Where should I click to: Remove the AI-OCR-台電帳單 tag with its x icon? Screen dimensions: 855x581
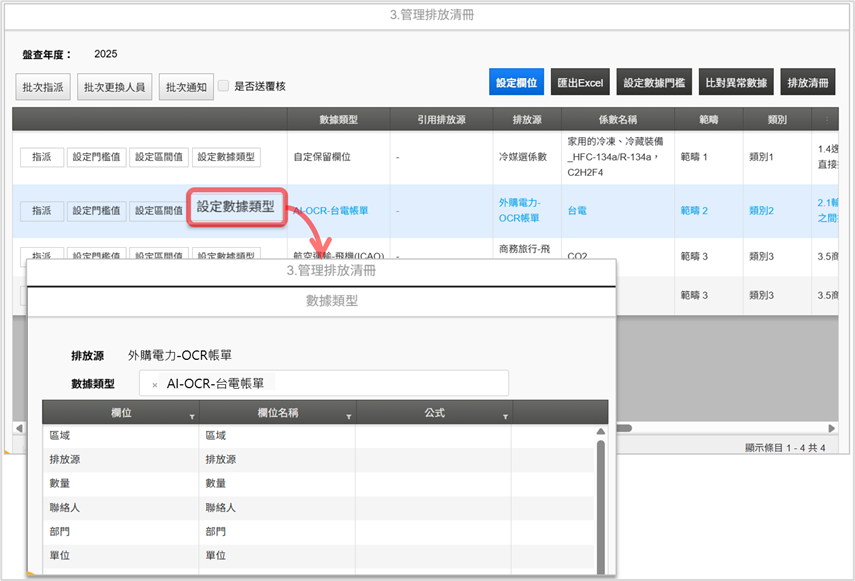[x=154, y=384]
